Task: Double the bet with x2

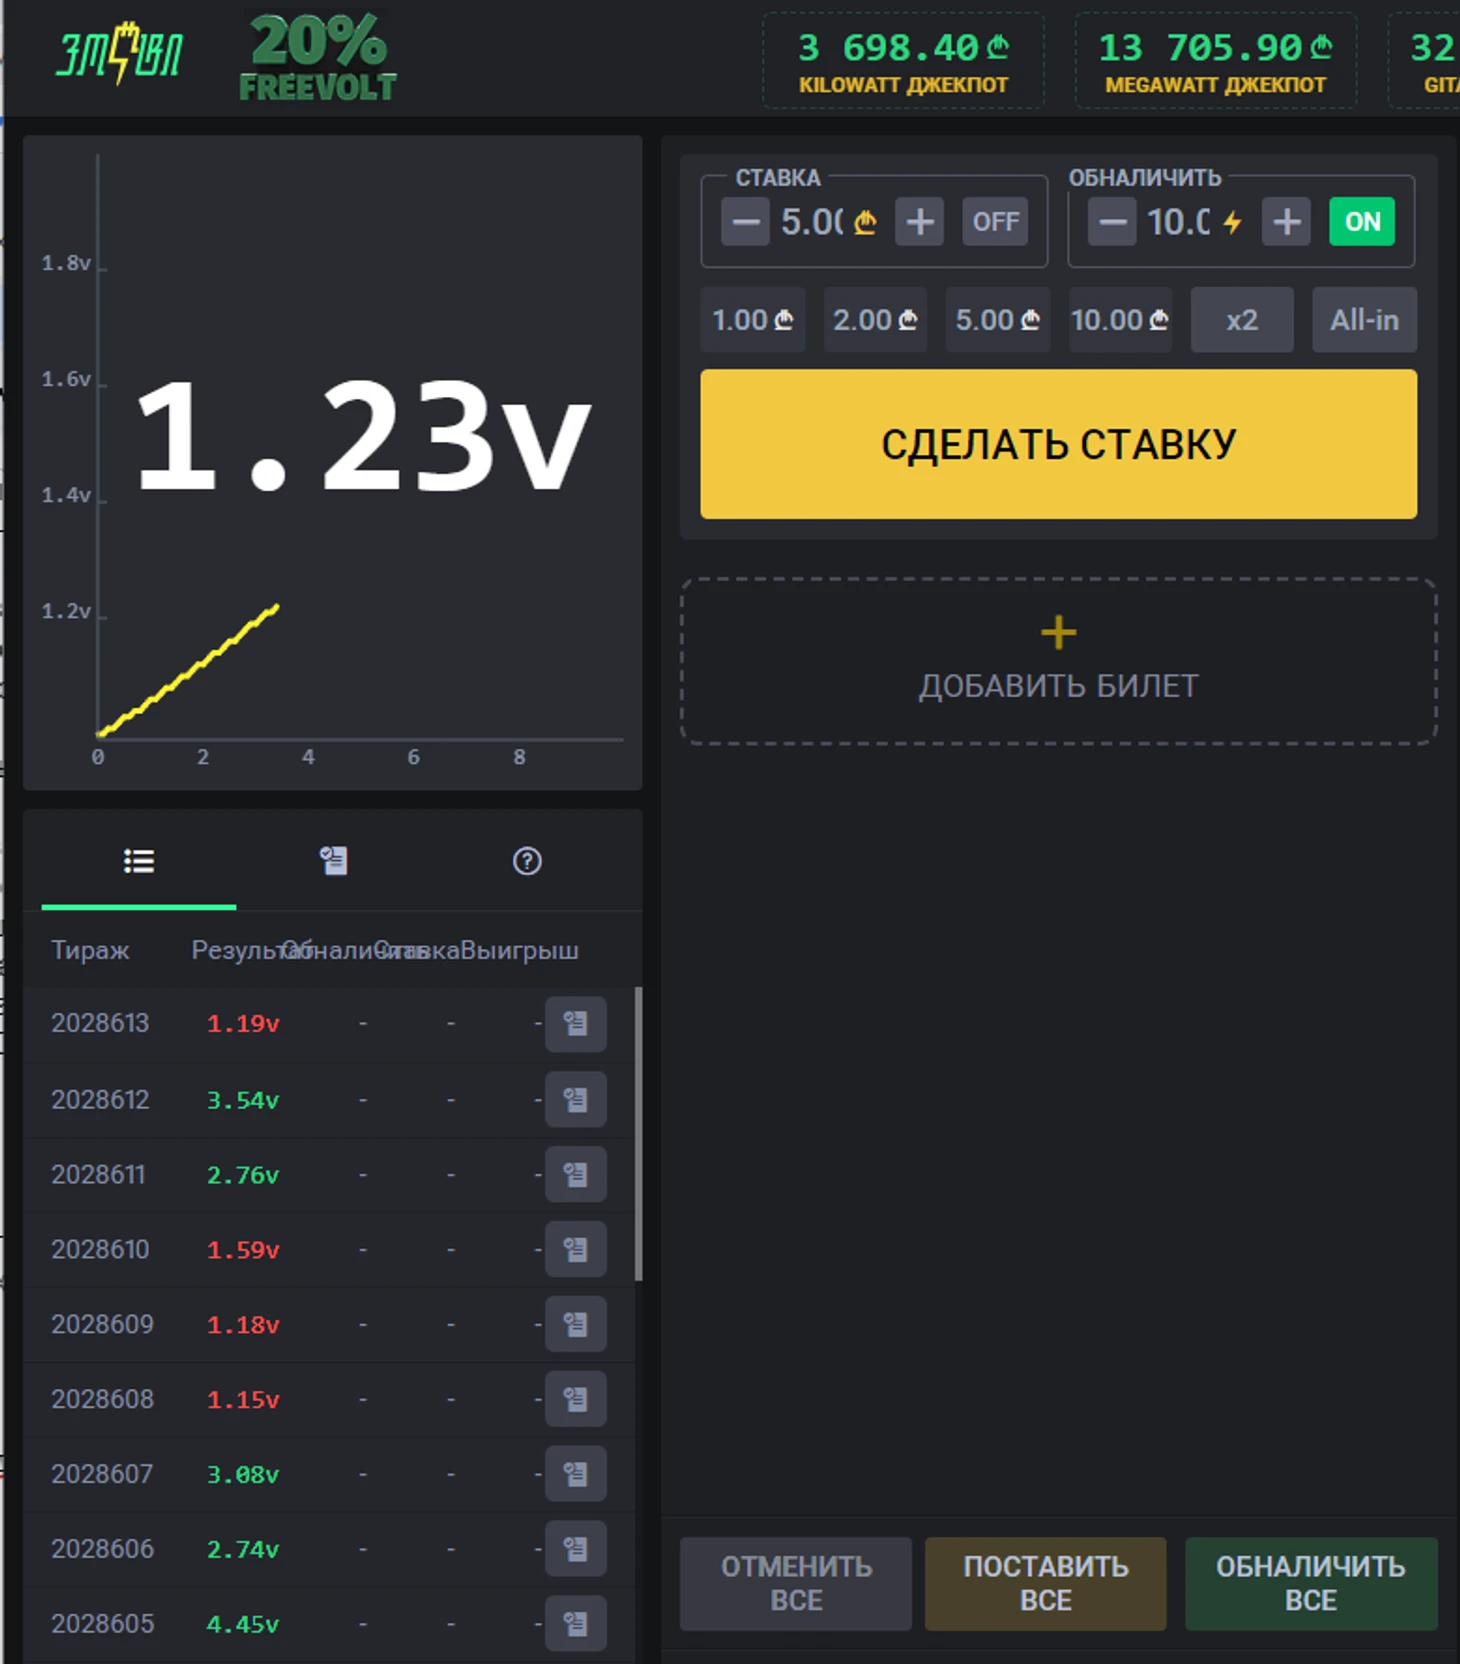Action: pyautogui.click(x=1242, y=320)
